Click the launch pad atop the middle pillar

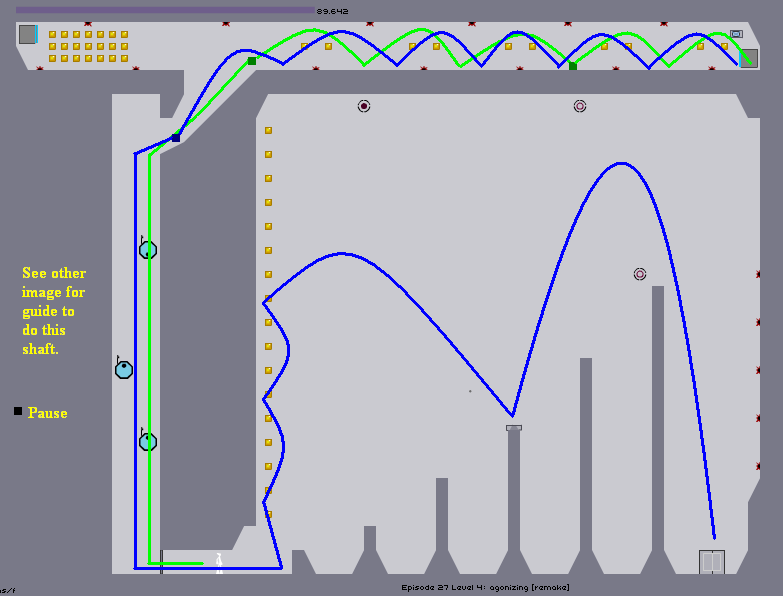[x=514, y=428]
